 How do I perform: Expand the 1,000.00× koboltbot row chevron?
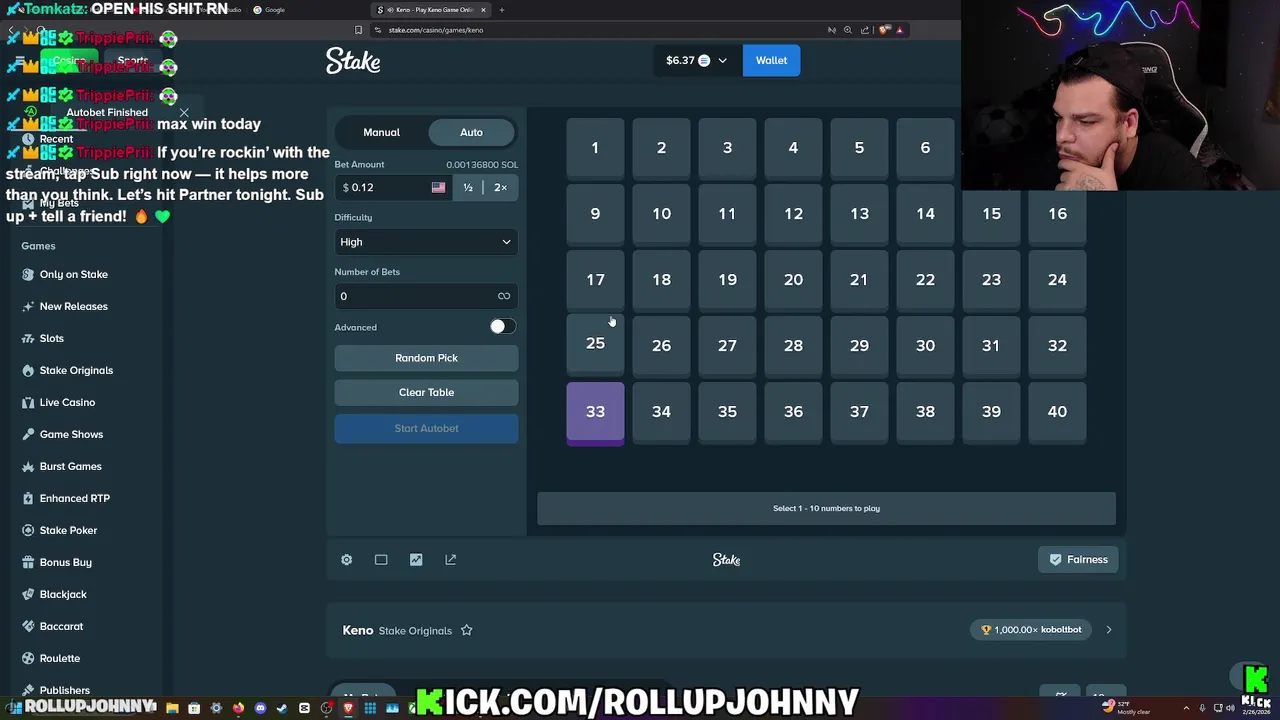tap(1108, 630)
